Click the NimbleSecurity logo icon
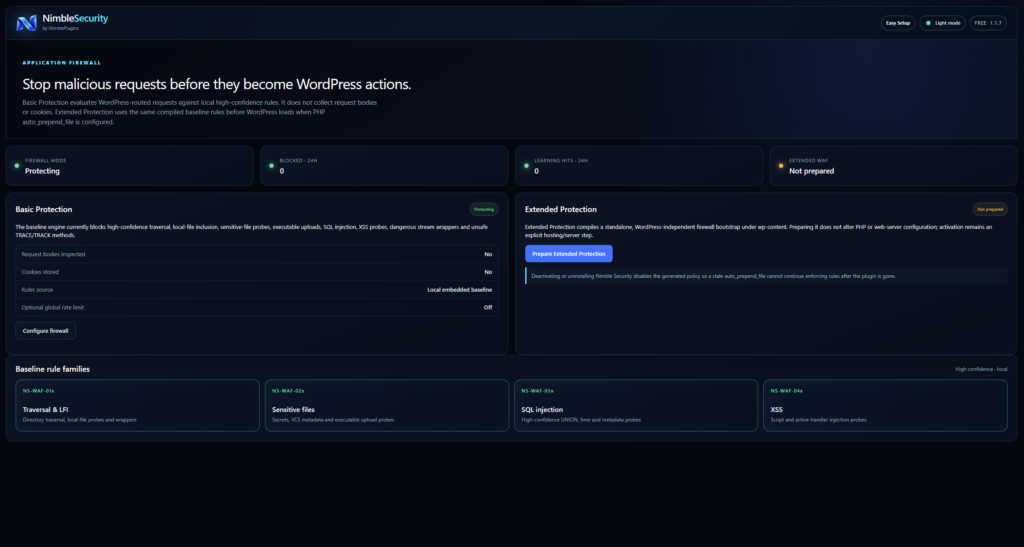The height and width of the screenshot is (547, 1024). tap(26, 23)
